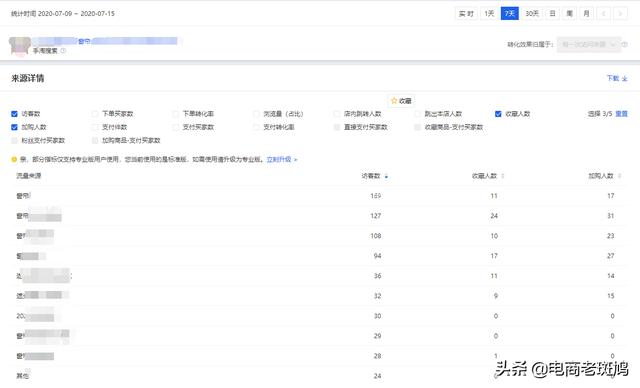This screenshot has width=640, height=388.
Task: Check the 支付件数 checkbox
Action: (95, 127)
